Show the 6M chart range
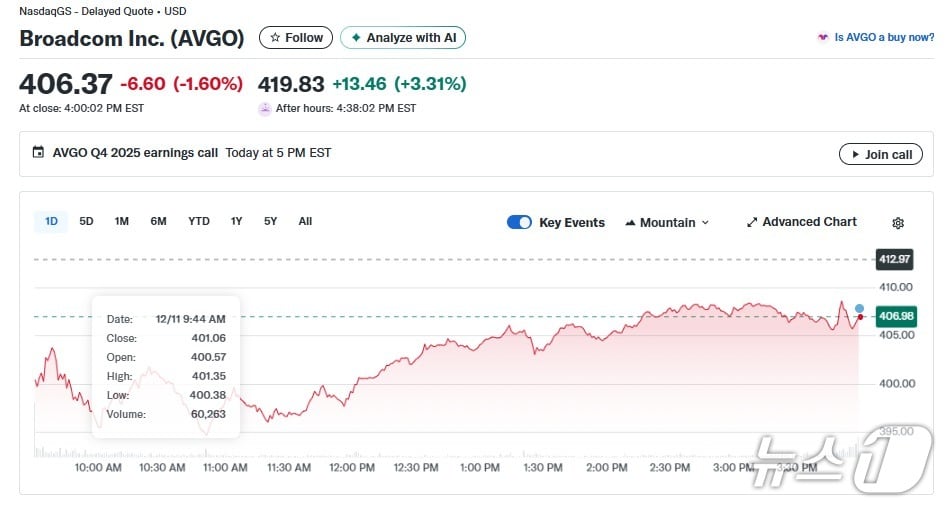Screen dimensions: 946x507 point(158,221)
